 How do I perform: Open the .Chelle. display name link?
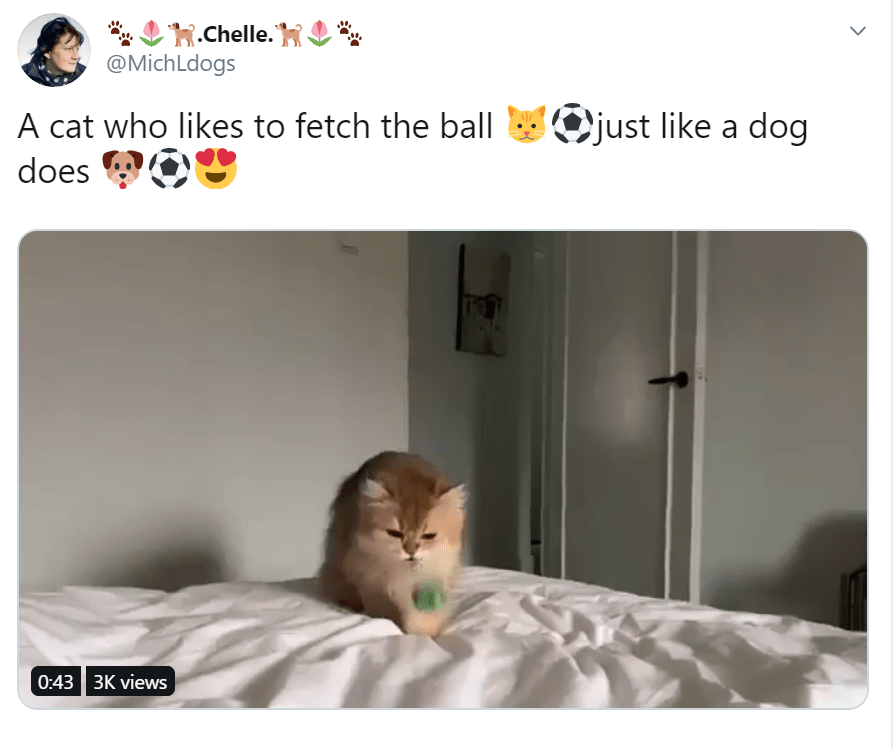point(235,34)
